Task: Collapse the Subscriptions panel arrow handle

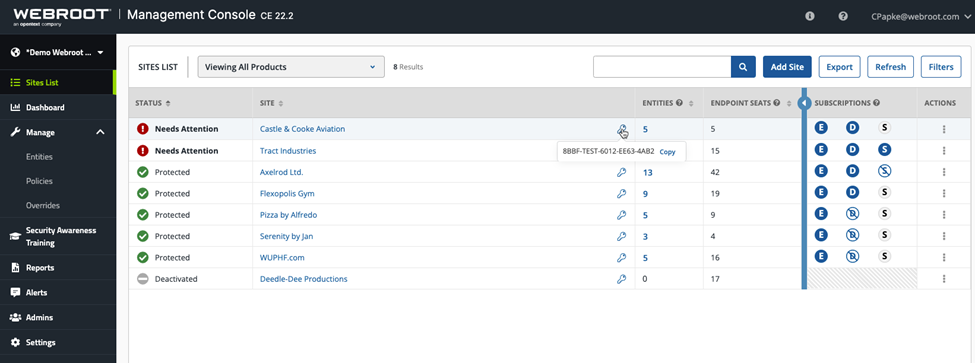Action: click(804, 103)
